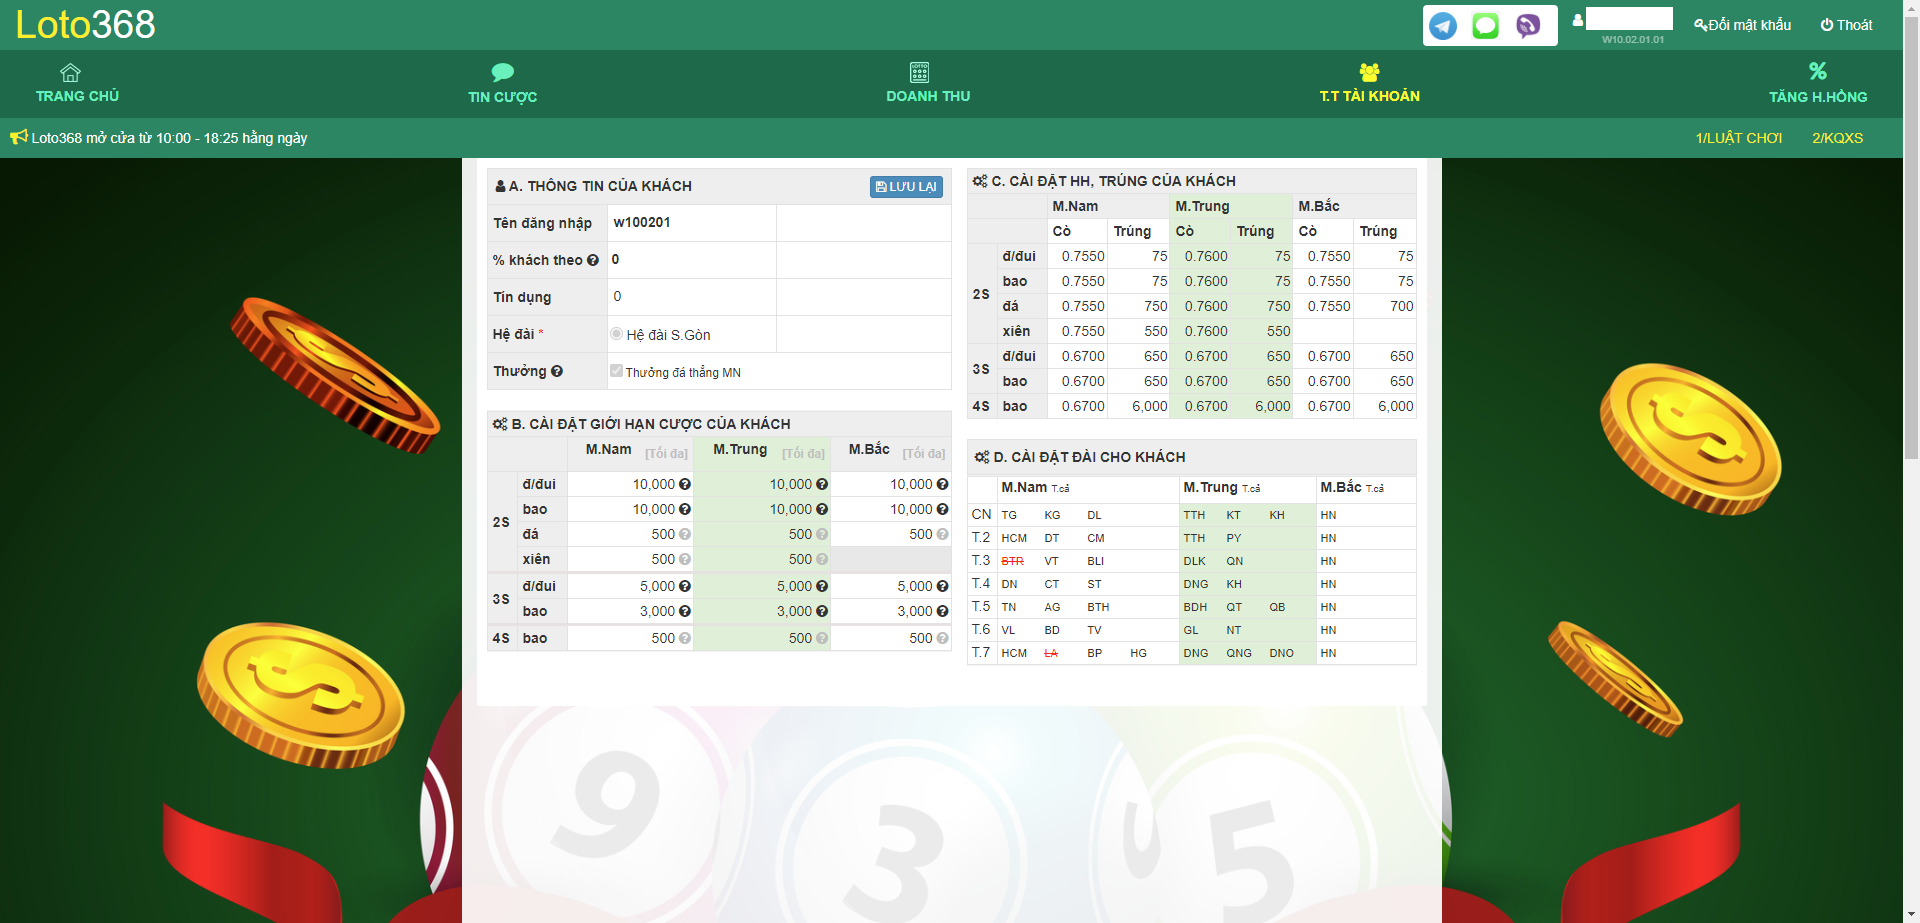Click help icon next to Thưởng

[557, 371]
